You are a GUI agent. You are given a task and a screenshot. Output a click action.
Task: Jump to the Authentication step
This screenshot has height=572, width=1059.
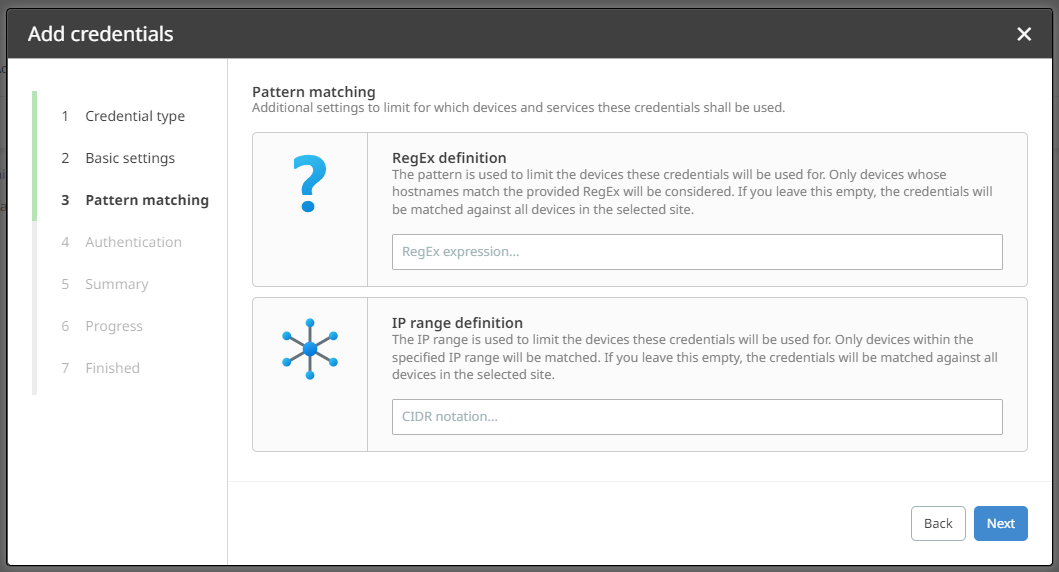[133, 242]
